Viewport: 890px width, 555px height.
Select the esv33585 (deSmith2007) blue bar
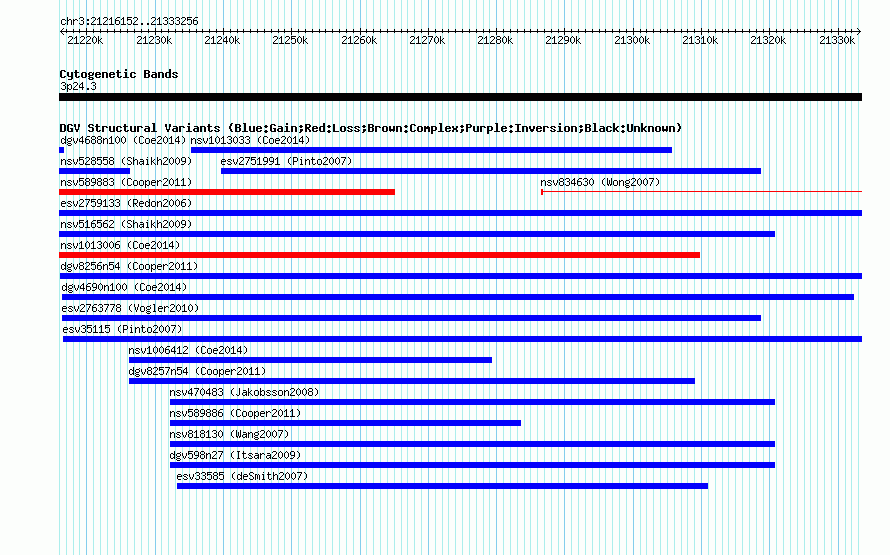click(442, 486)
